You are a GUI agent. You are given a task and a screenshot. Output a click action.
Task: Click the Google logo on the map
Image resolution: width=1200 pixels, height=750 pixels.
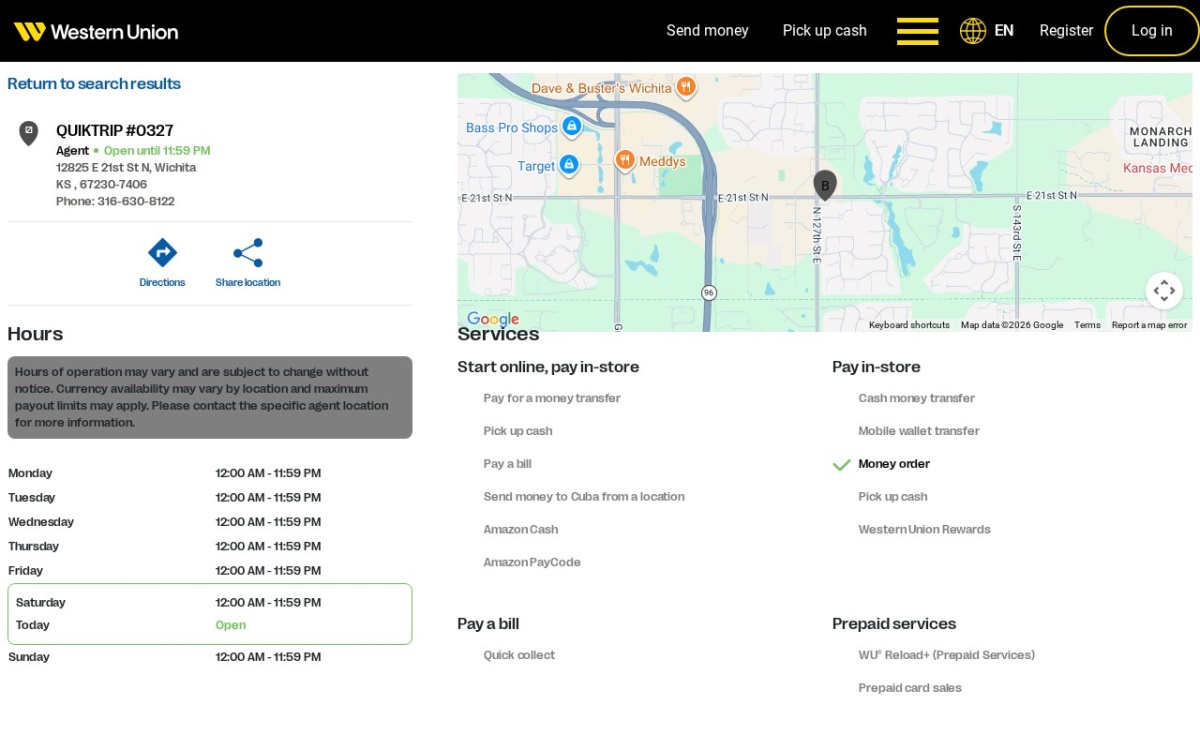pyautogui.click(x=493, y=319)
